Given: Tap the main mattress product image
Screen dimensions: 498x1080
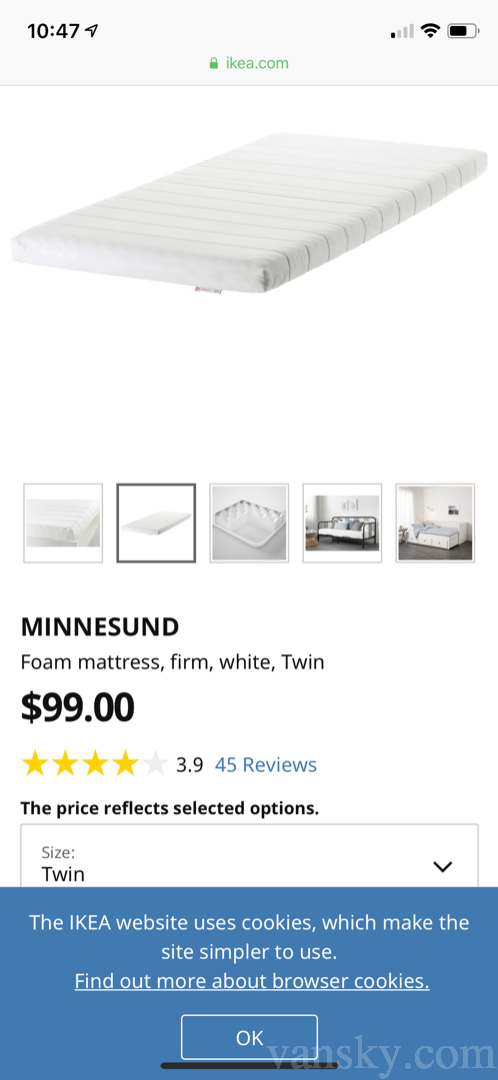Looking at the screenshot, I should [249, 214].
